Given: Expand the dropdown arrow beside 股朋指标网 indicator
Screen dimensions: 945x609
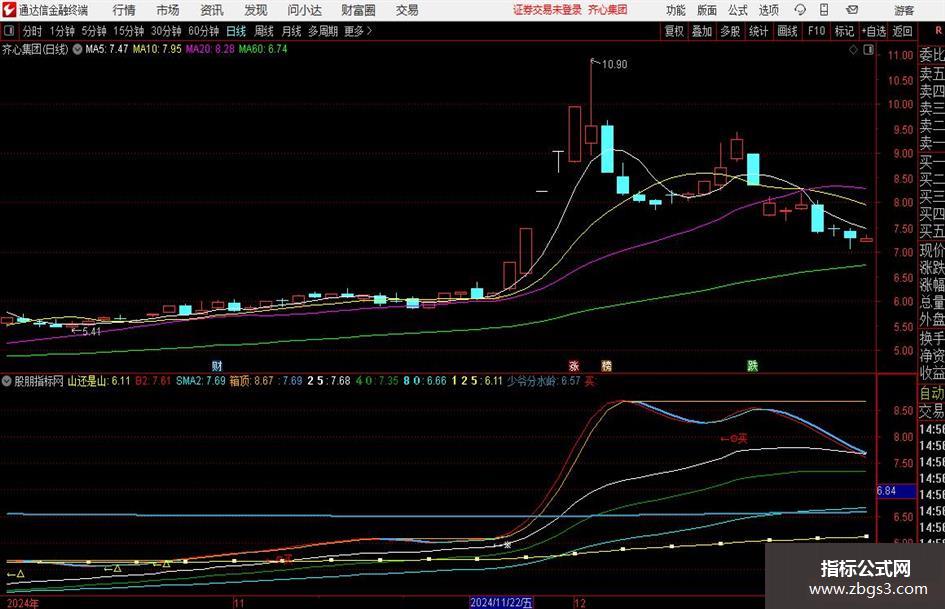Looking at the screenshot, I should coord(7,381).
